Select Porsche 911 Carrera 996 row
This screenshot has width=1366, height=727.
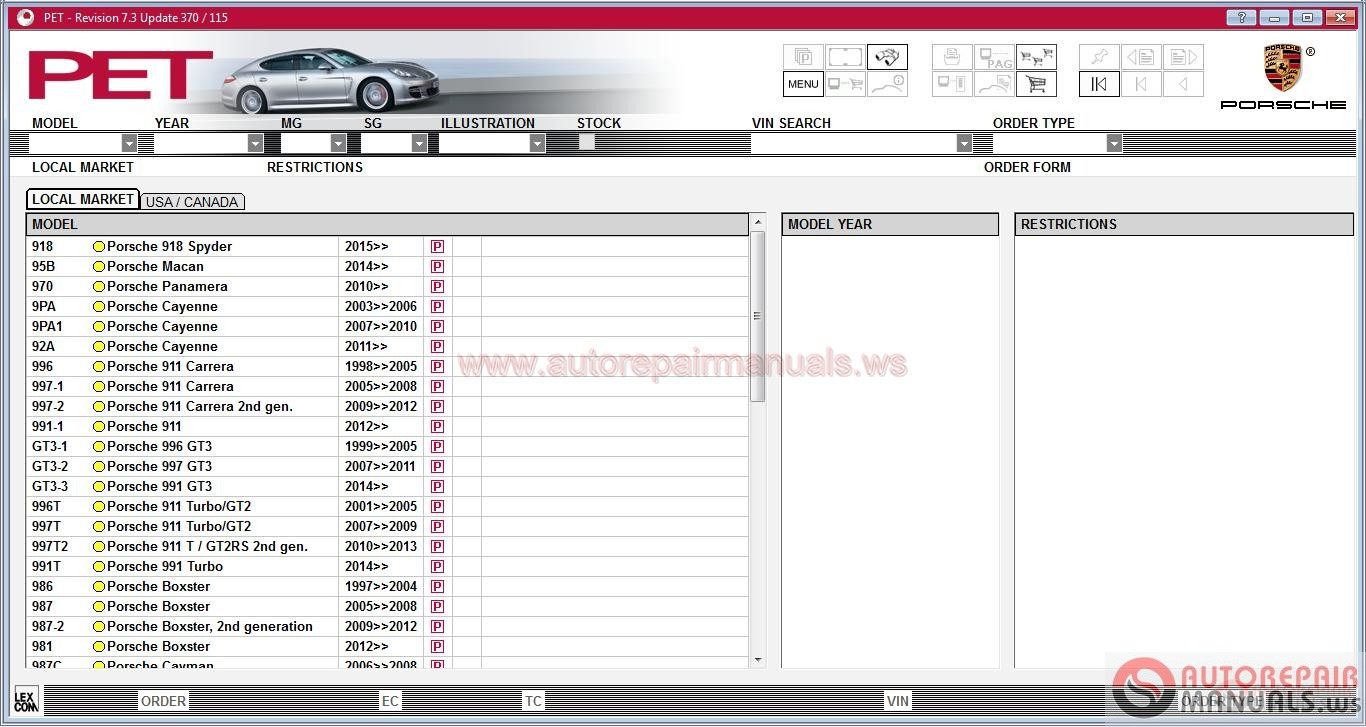387,366
